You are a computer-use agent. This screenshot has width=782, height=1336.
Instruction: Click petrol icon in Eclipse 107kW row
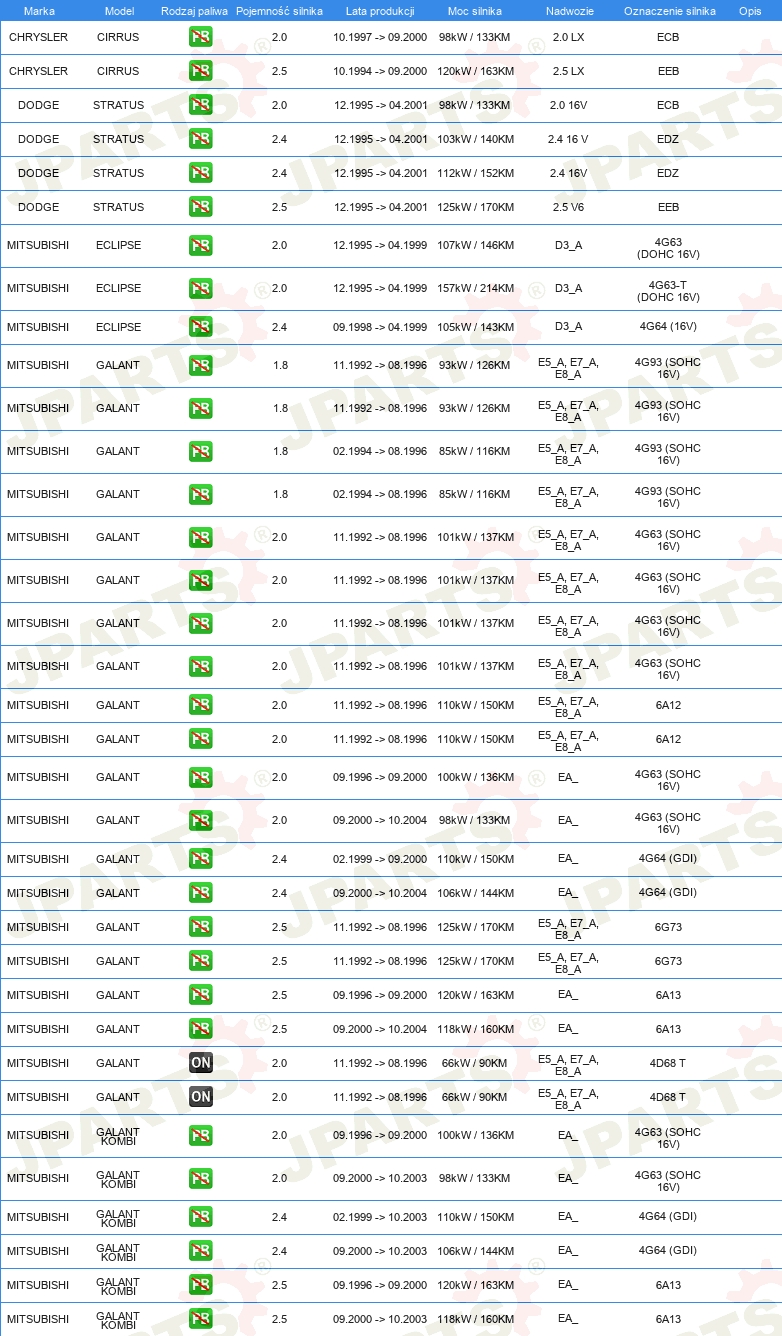pyautogui.click(x=201, y=245)
